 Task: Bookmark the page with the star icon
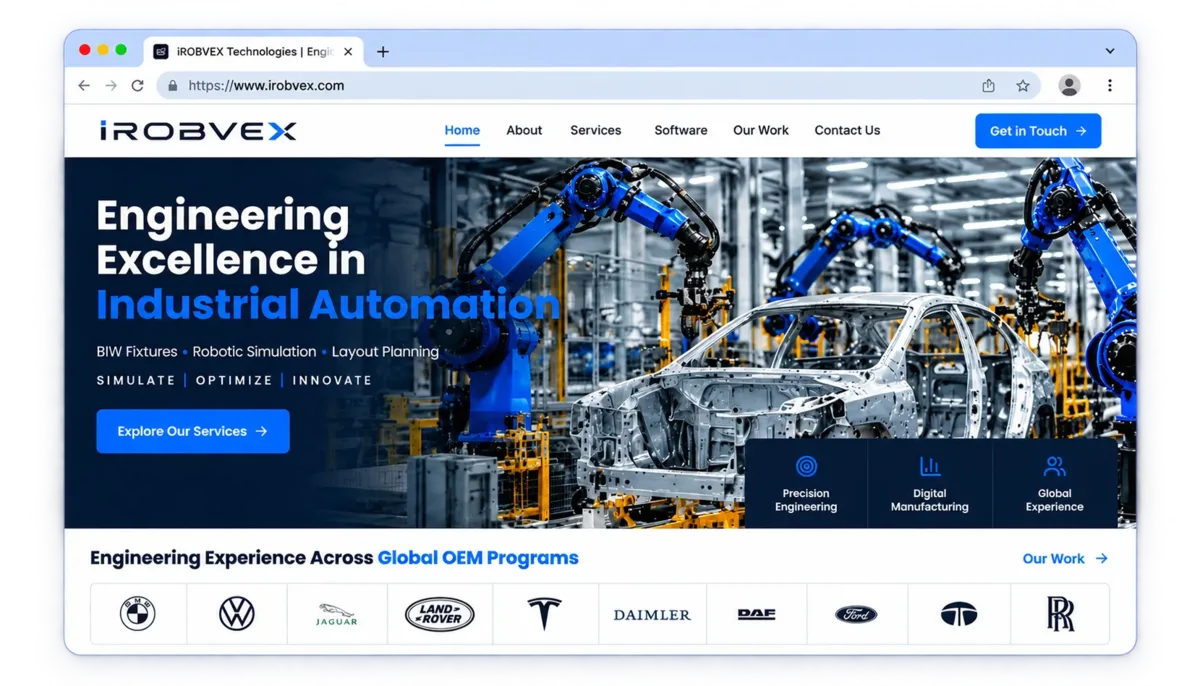[x=1022, y=86]
